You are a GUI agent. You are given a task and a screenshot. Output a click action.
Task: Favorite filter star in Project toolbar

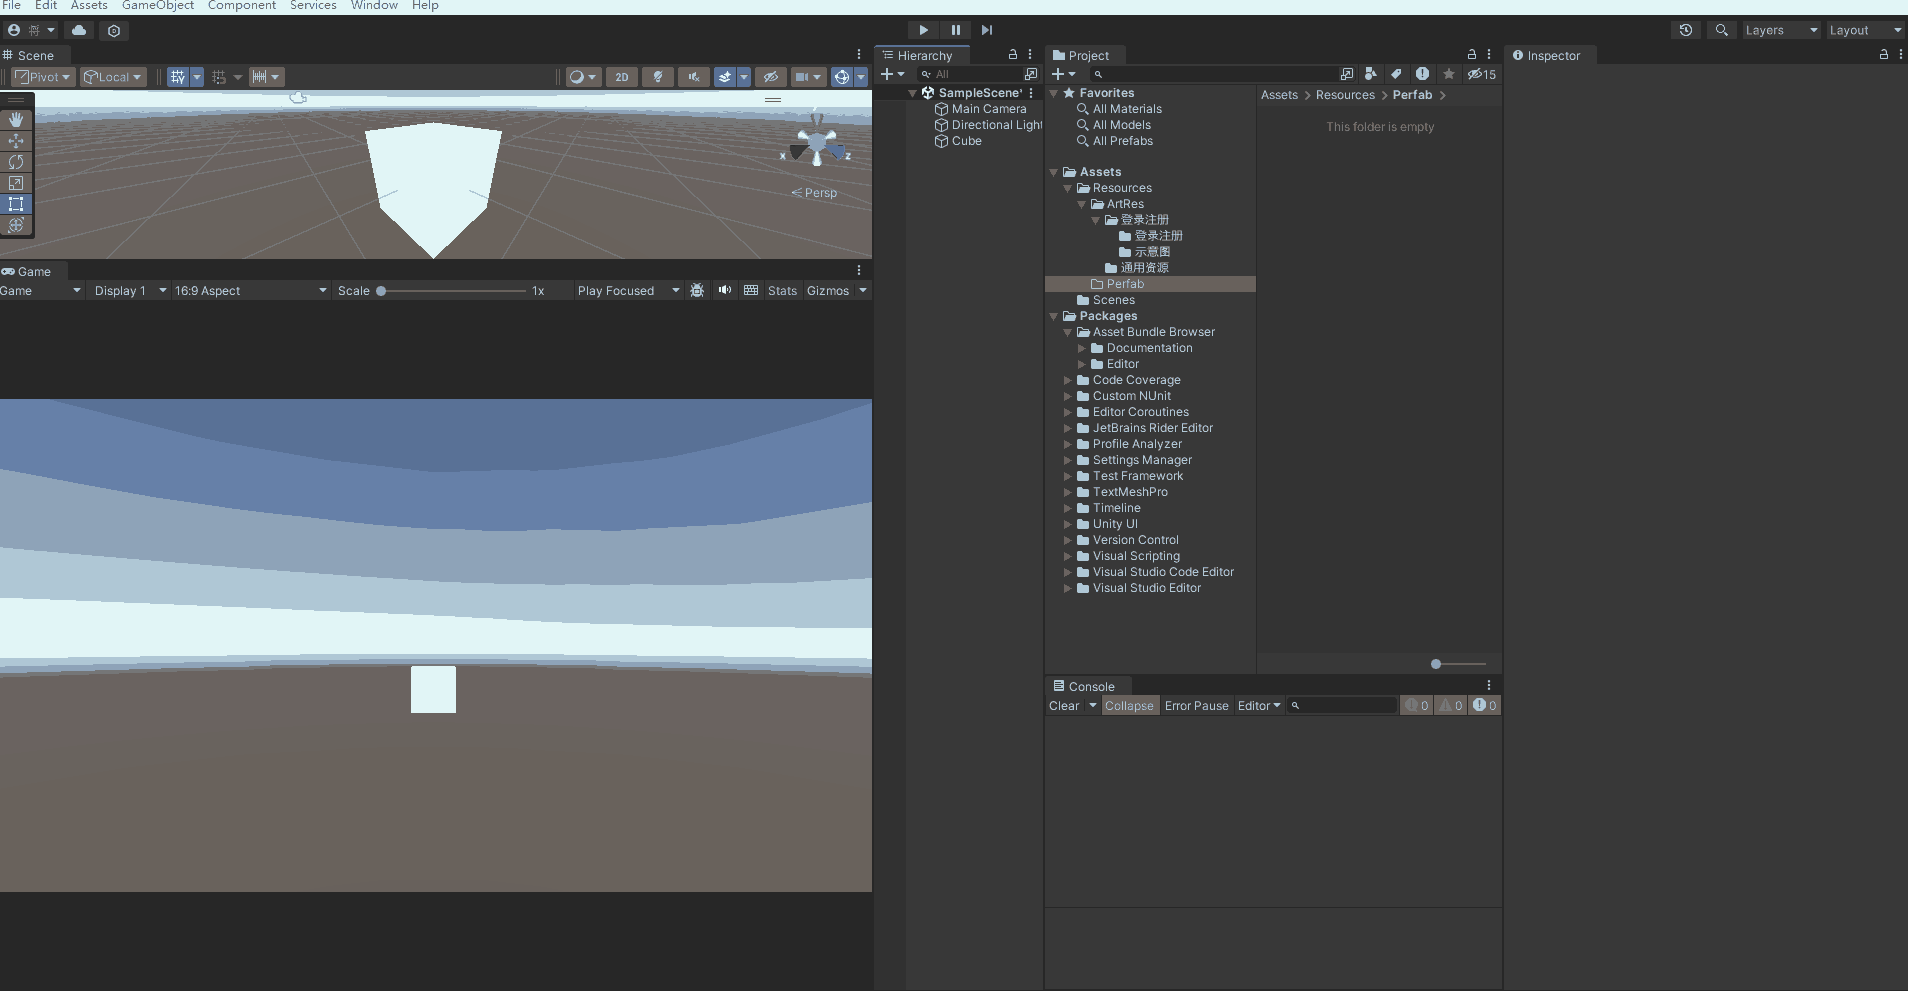click(x=1448, y=74)
